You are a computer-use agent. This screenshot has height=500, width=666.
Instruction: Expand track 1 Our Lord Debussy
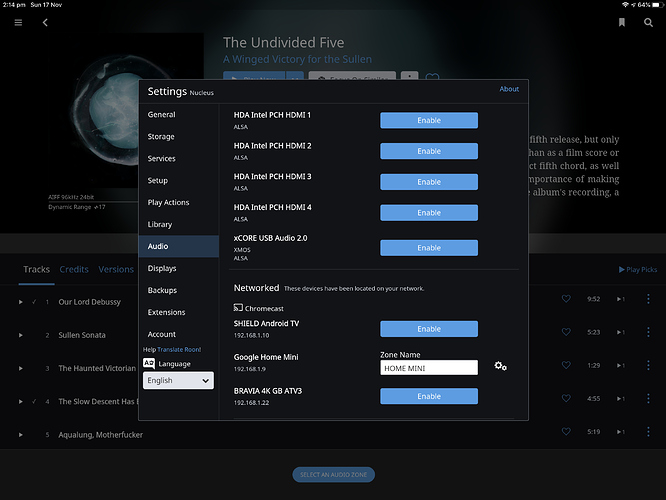(x=20, y=302)
